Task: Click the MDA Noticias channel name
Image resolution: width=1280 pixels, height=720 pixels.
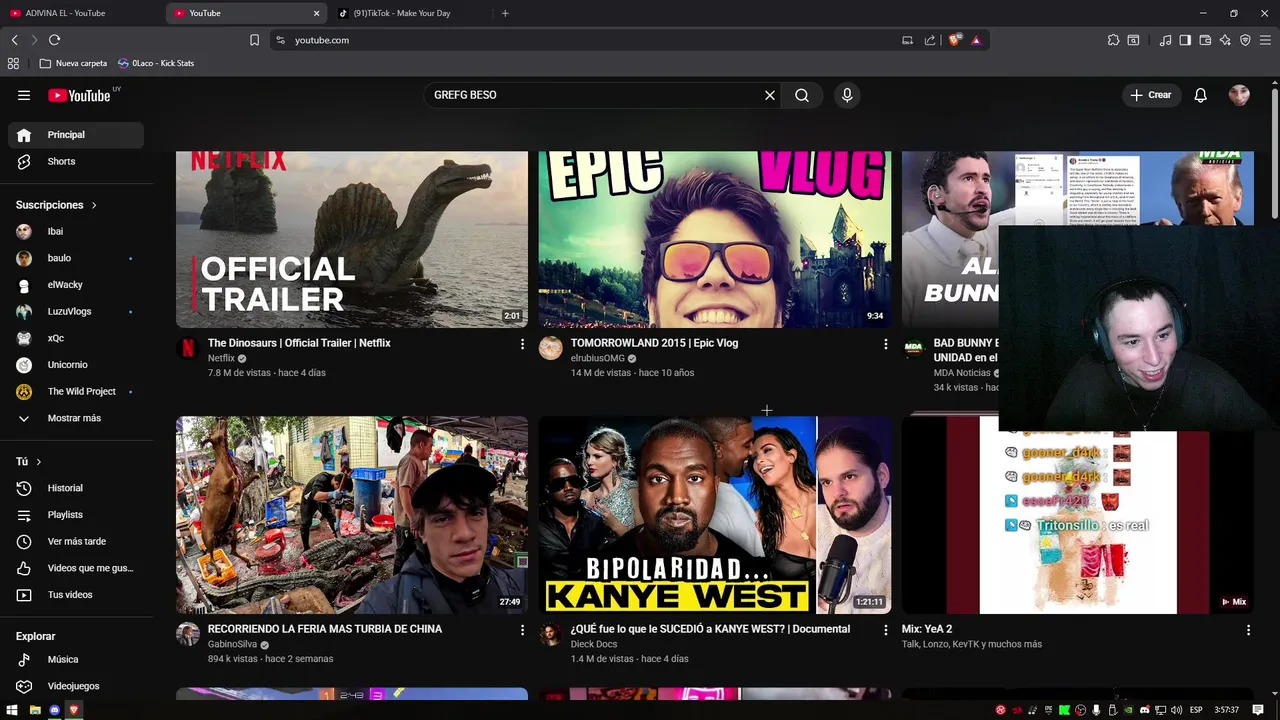Action: (962, 373)
